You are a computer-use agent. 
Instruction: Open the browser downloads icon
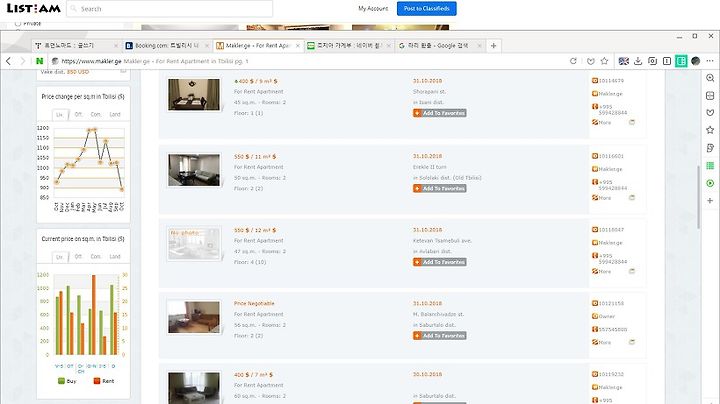click(638, 61)
